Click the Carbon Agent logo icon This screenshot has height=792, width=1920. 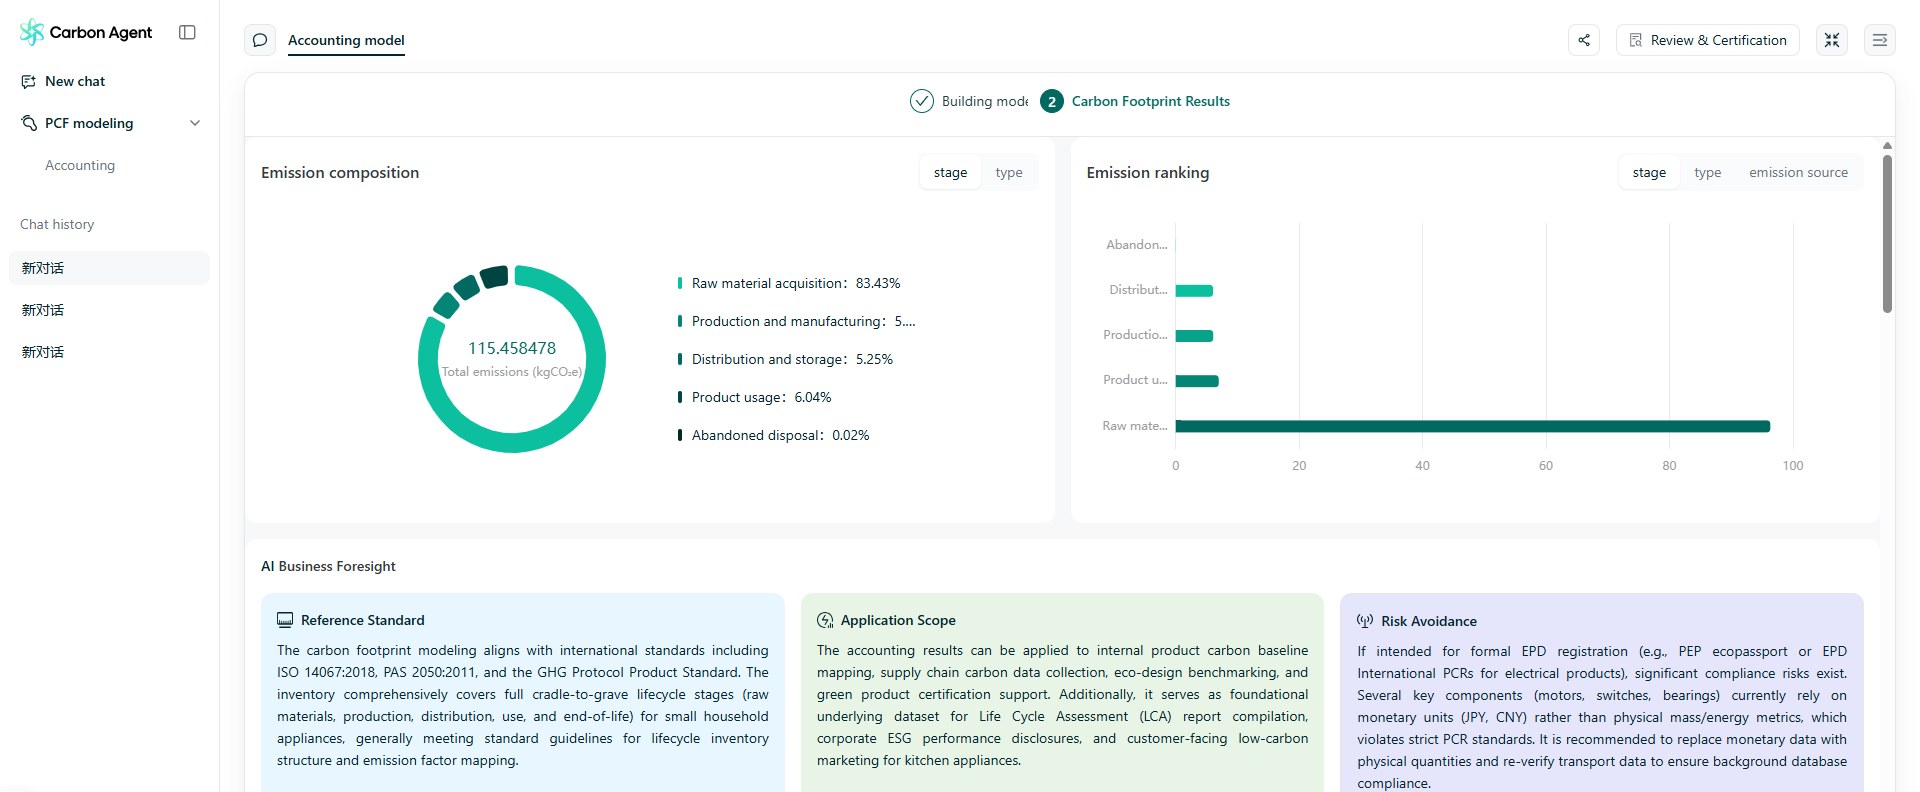[32, 32]
